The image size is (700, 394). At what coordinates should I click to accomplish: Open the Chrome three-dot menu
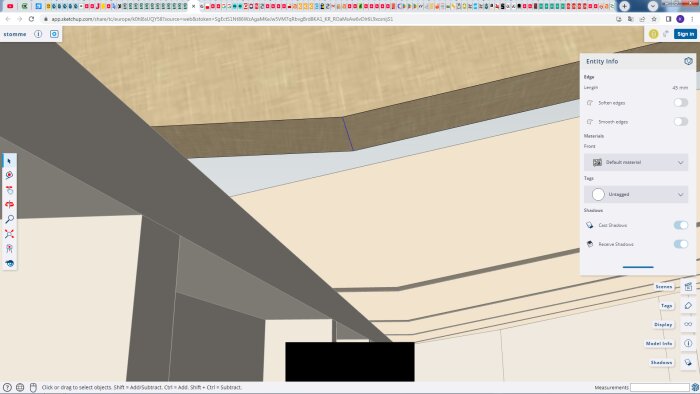pyautogui.click(x=692, y=19)
